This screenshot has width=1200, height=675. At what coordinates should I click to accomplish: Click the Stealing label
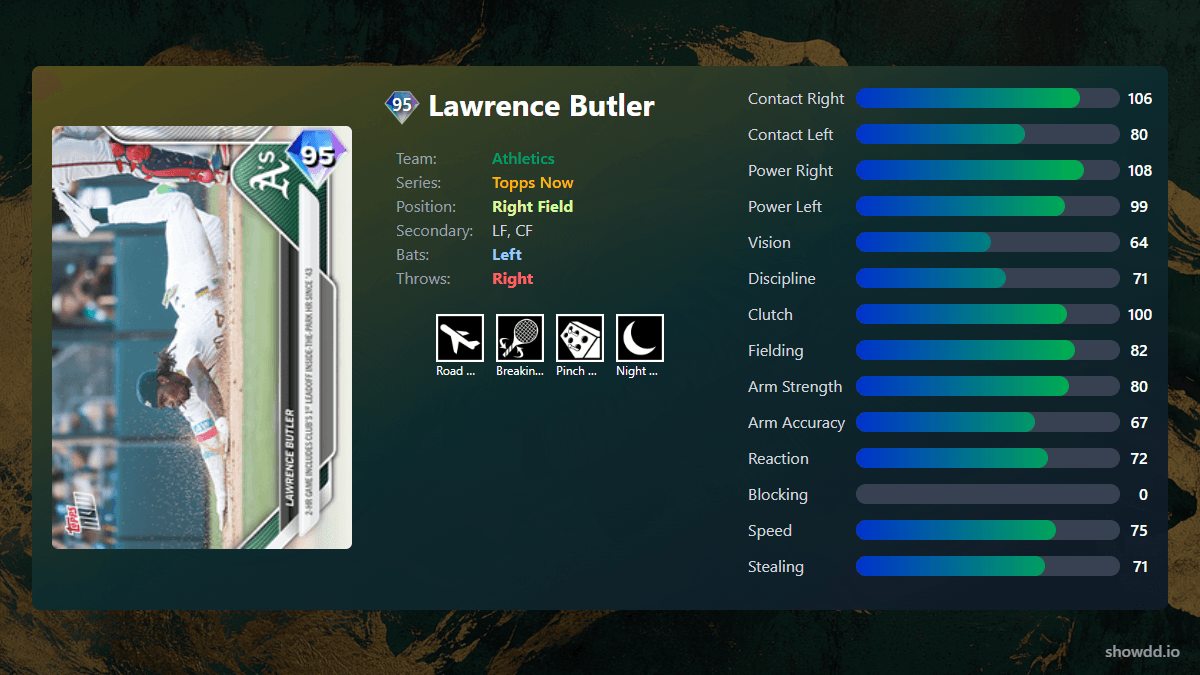coord(776,566)
